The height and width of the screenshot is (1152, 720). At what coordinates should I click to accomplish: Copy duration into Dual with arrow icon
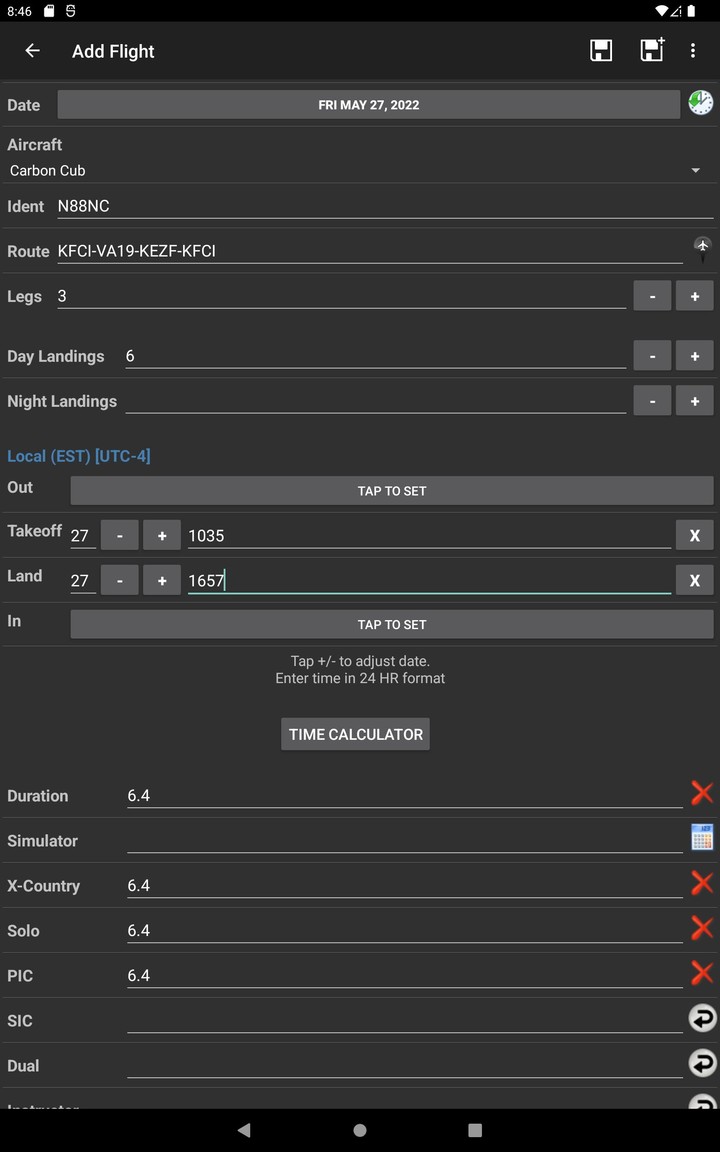click(x=702, y=1063)
